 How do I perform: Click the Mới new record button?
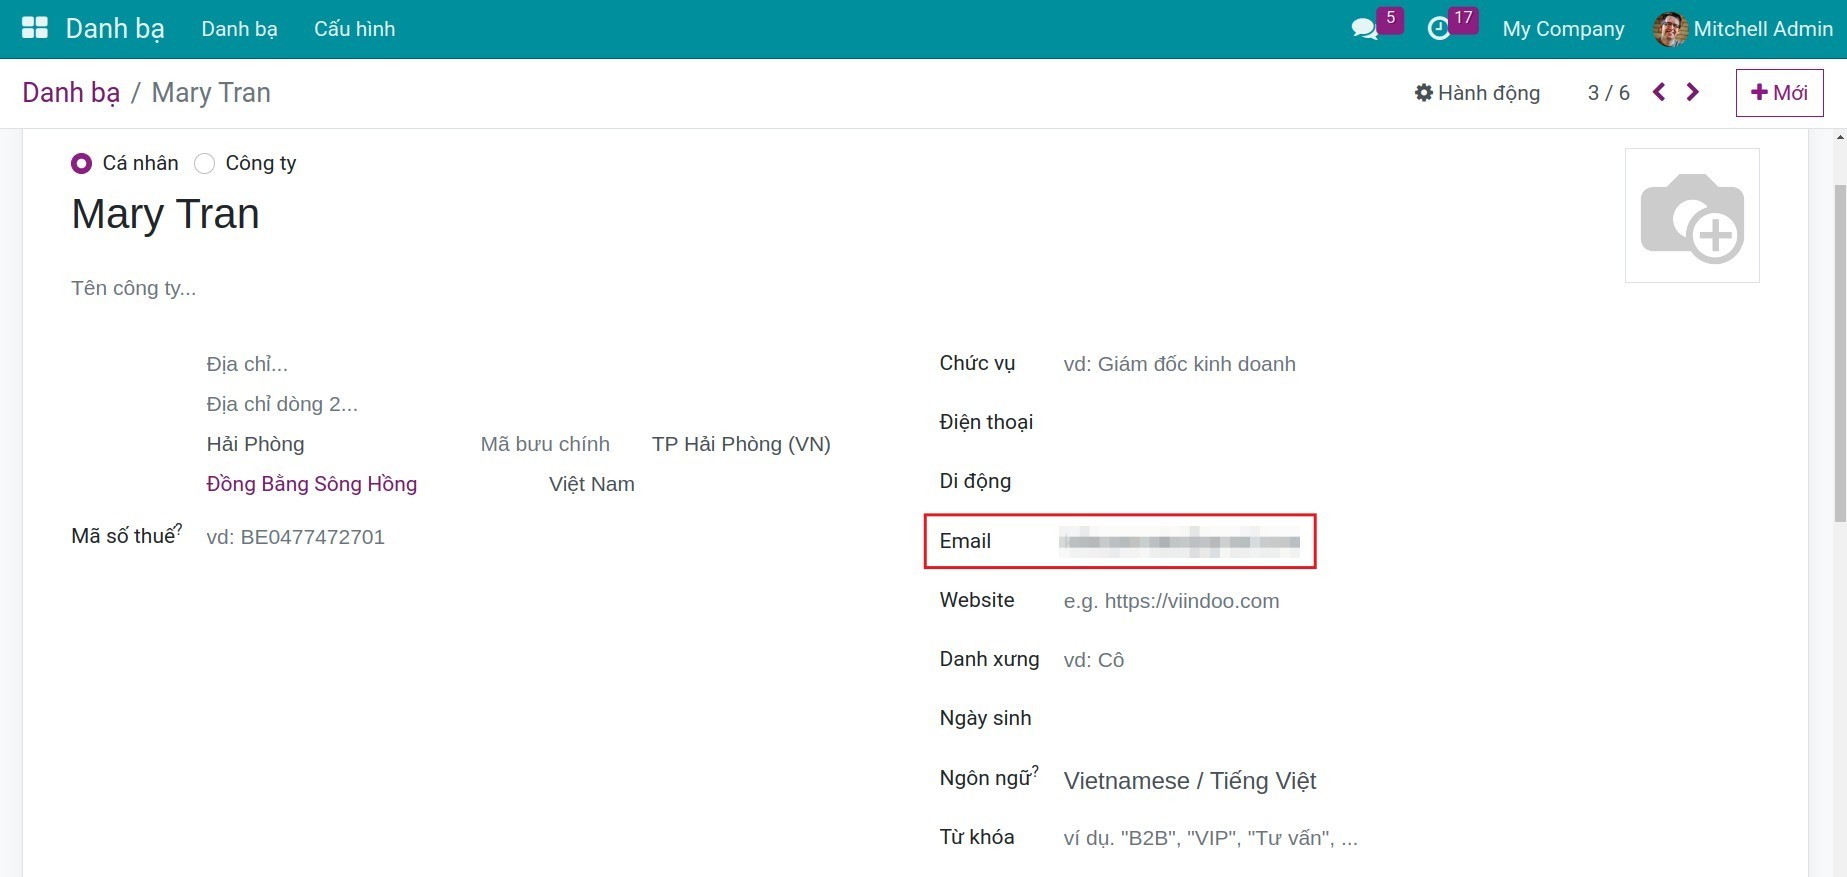tap(1779, 93)
